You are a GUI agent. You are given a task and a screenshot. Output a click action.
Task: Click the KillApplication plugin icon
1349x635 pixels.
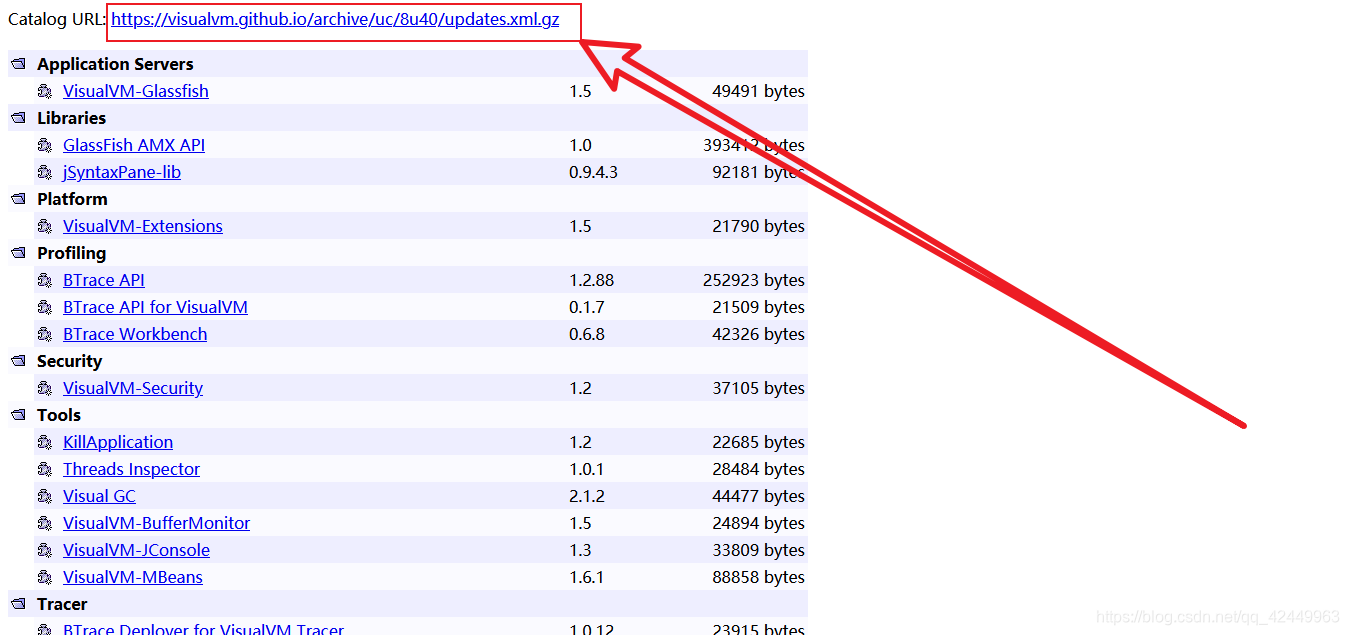coord(45,442)
